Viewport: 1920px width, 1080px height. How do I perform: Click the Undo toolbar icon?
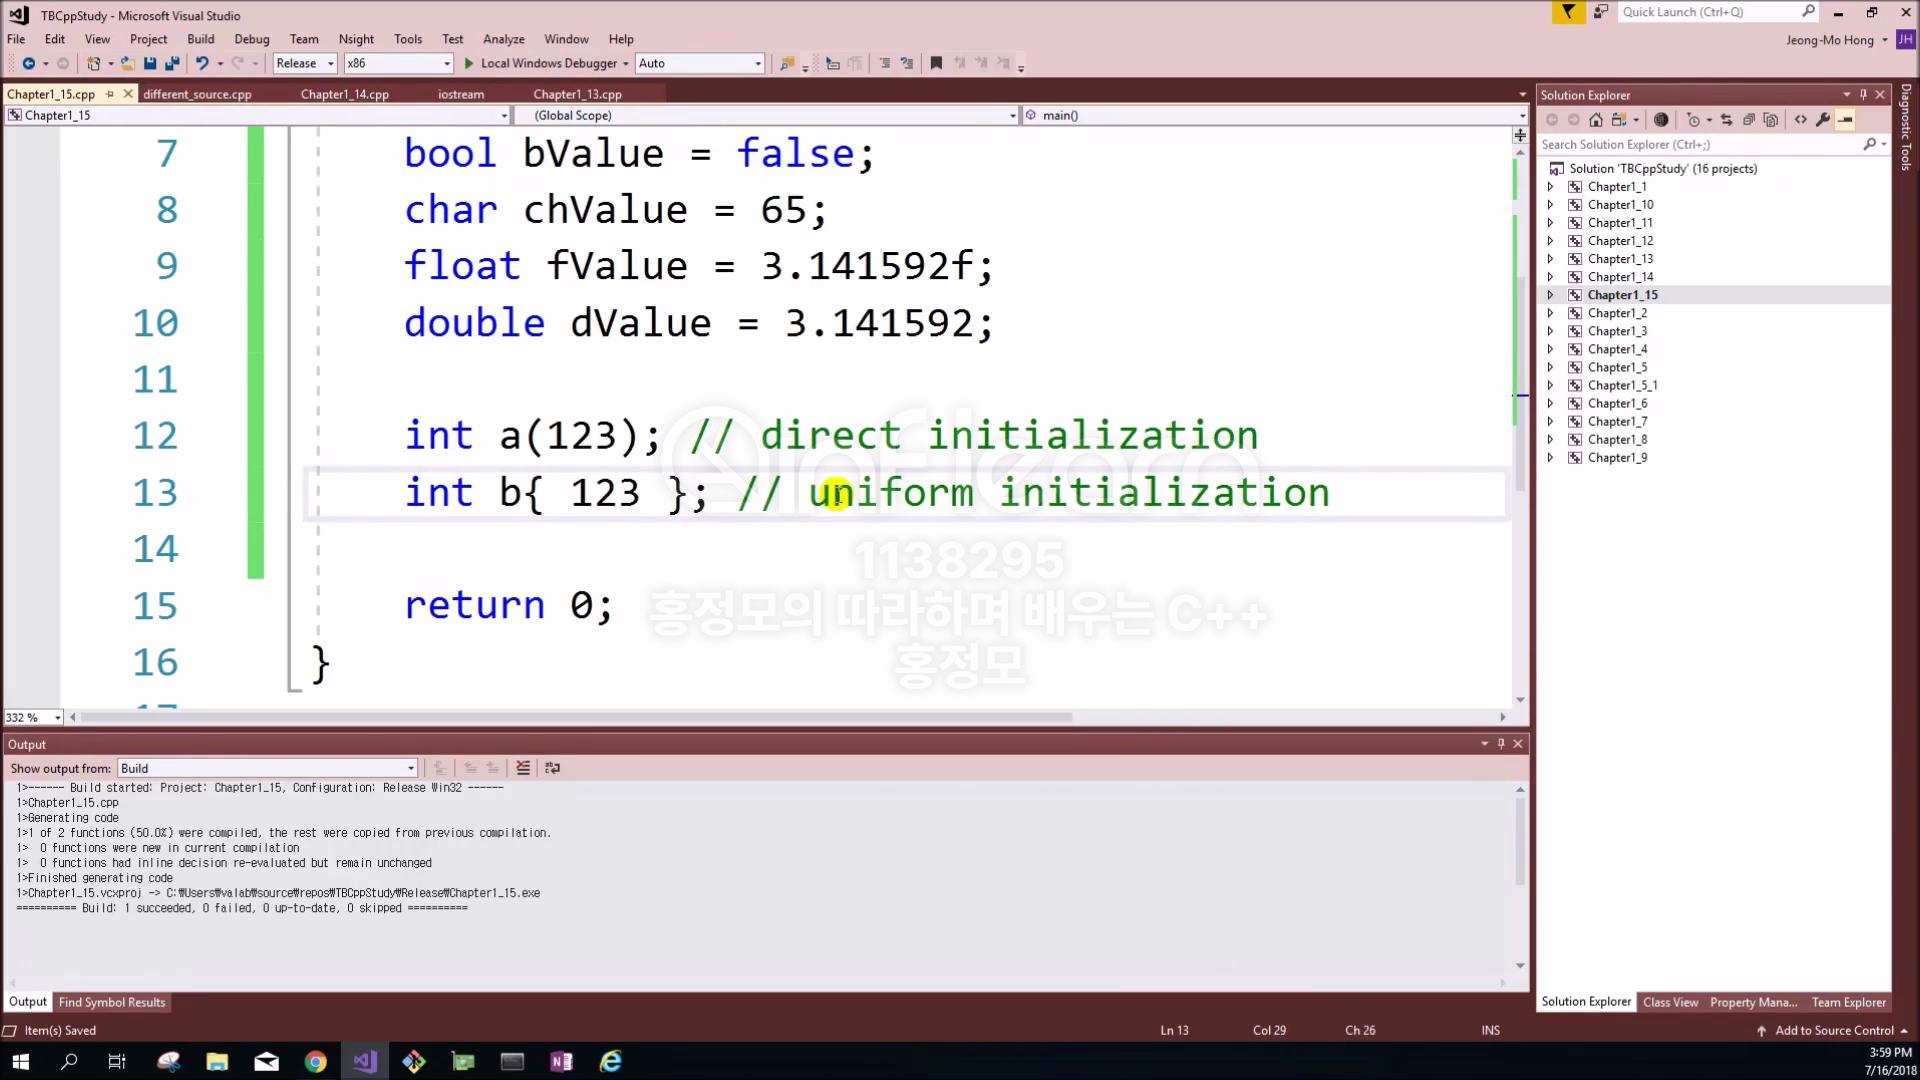(x=202, y=63)
